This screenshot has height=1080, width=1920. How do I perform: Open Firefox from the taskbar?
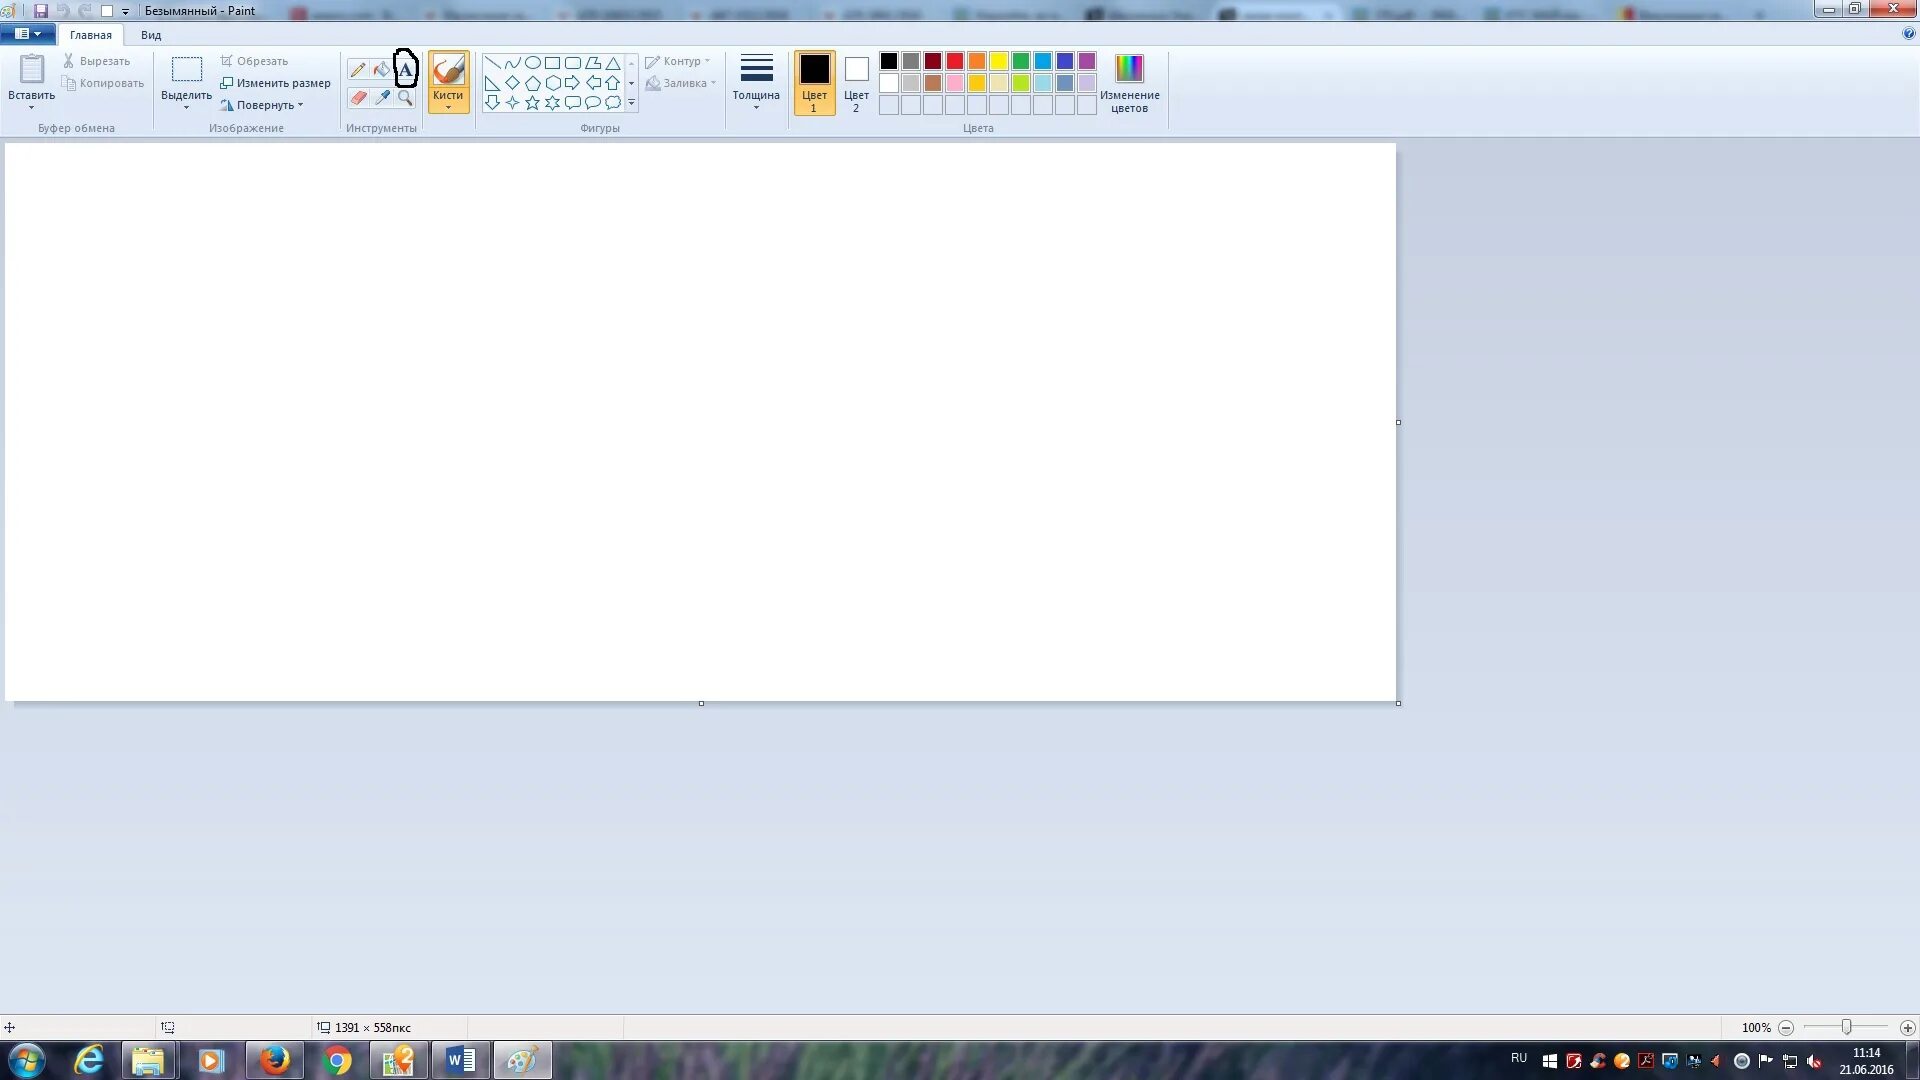(274, 1060)
